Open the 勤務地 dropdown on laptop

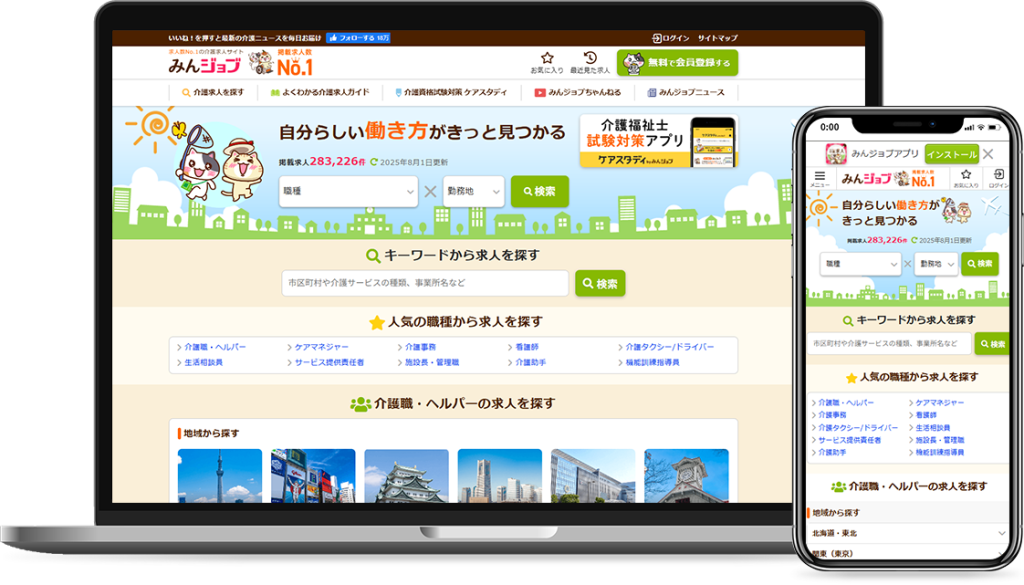coord(473,191)
